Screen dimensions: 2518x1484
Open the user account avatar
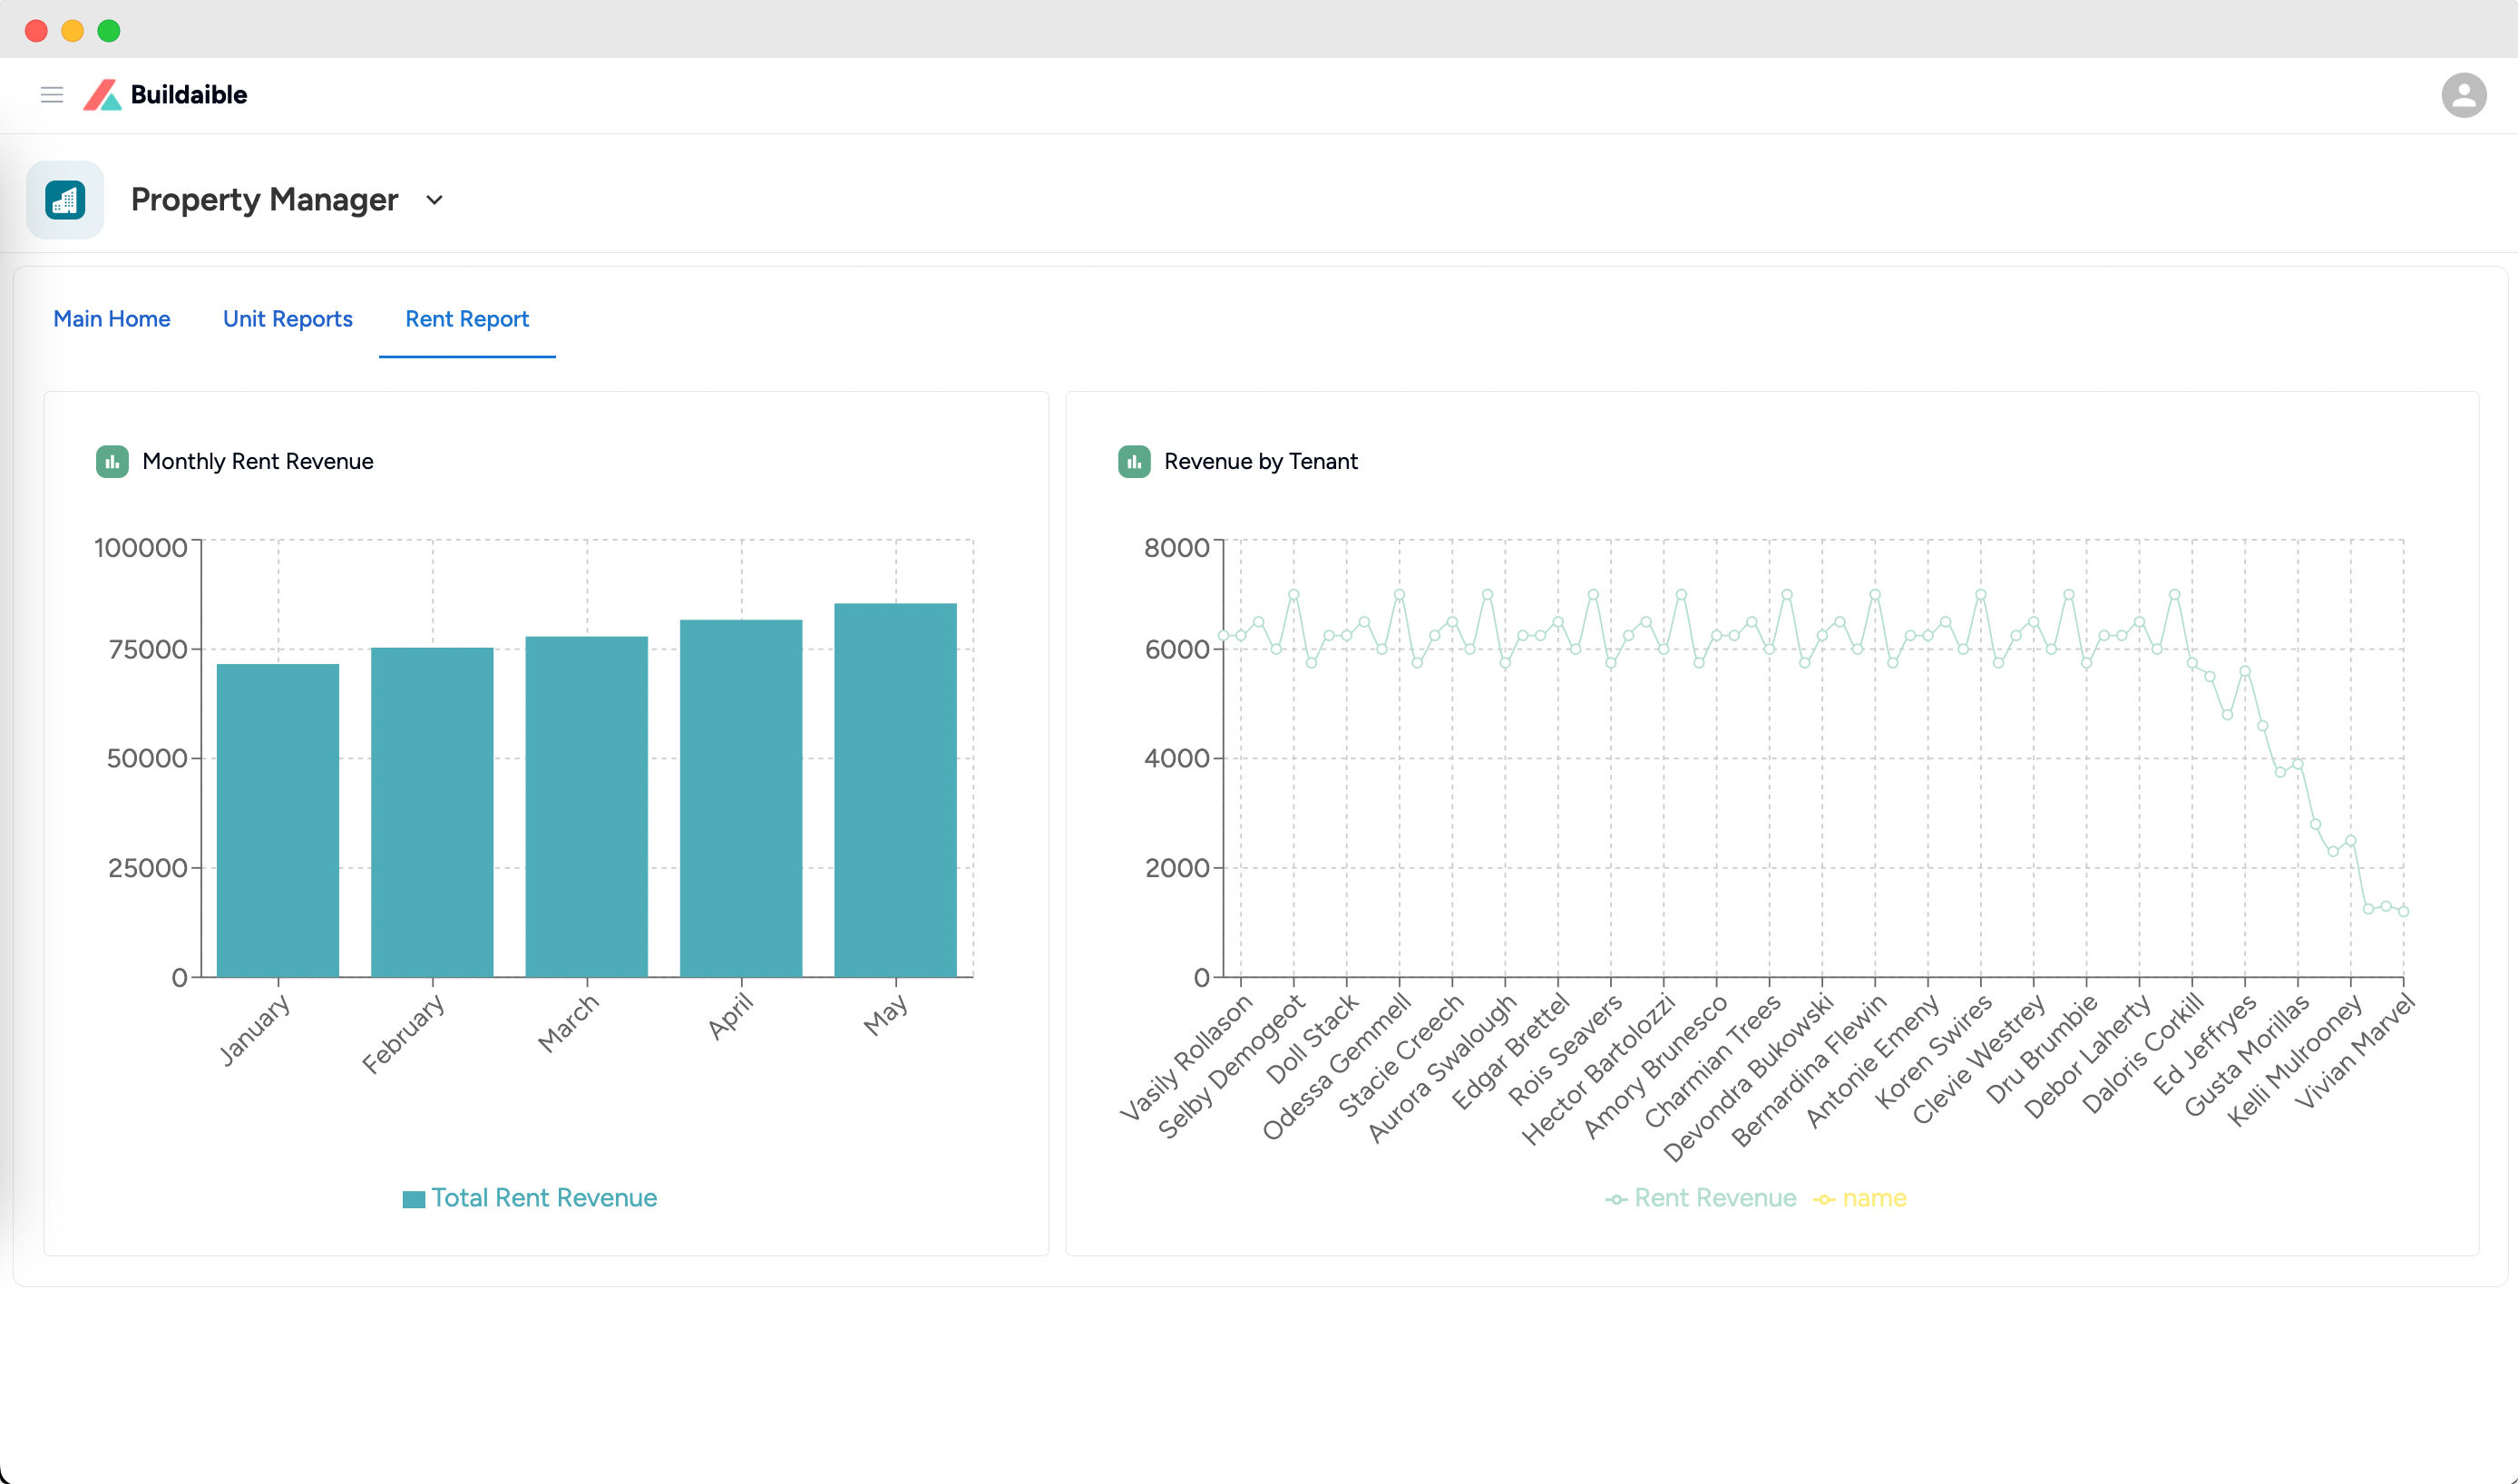point(2463,95)
